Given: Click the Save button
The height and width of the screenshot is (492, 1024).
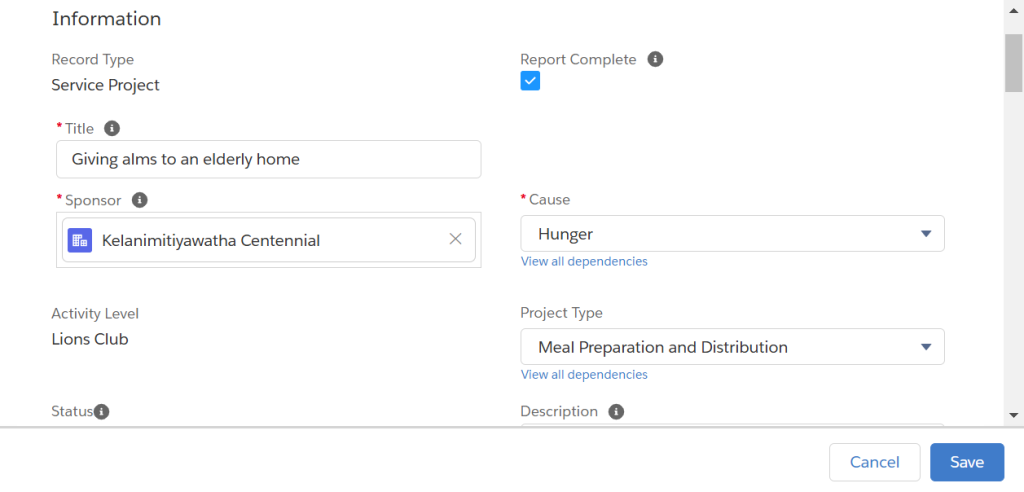Looking at the screenshot, I should (967, 462).
